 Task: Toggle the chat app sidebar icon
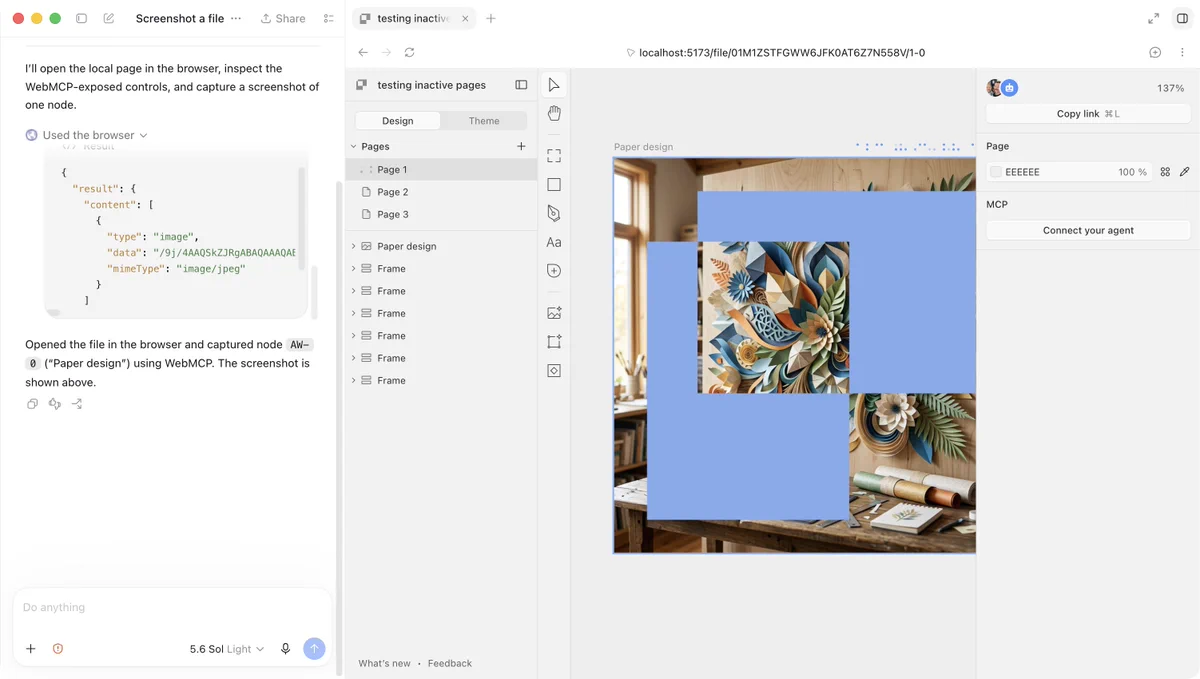point(82,18)
